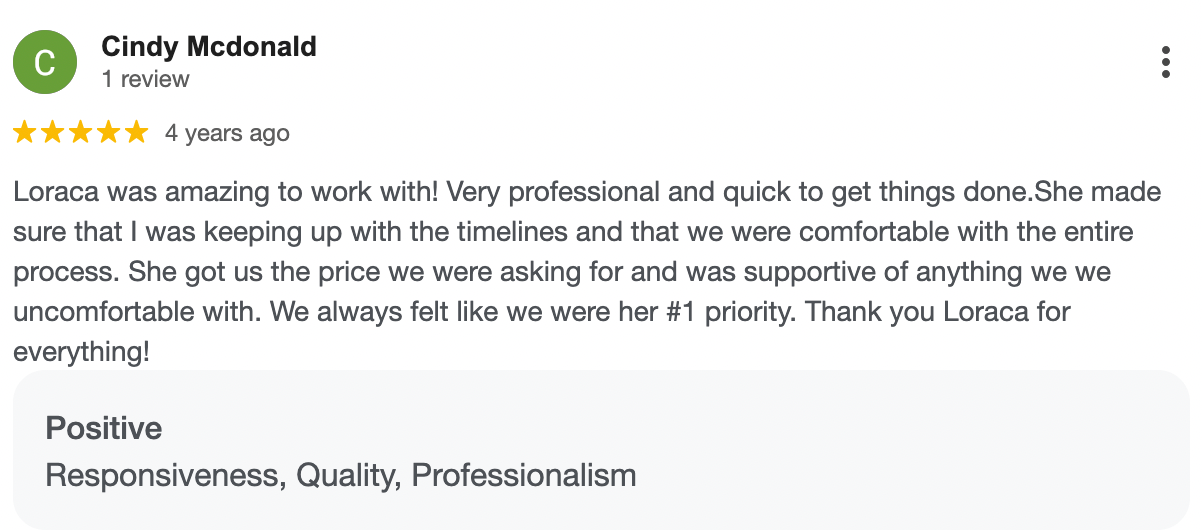Image resolution: width=1202 pixels, height=530 pixels.
Task: Click the second rating star
Action: (x=53, y=133)
